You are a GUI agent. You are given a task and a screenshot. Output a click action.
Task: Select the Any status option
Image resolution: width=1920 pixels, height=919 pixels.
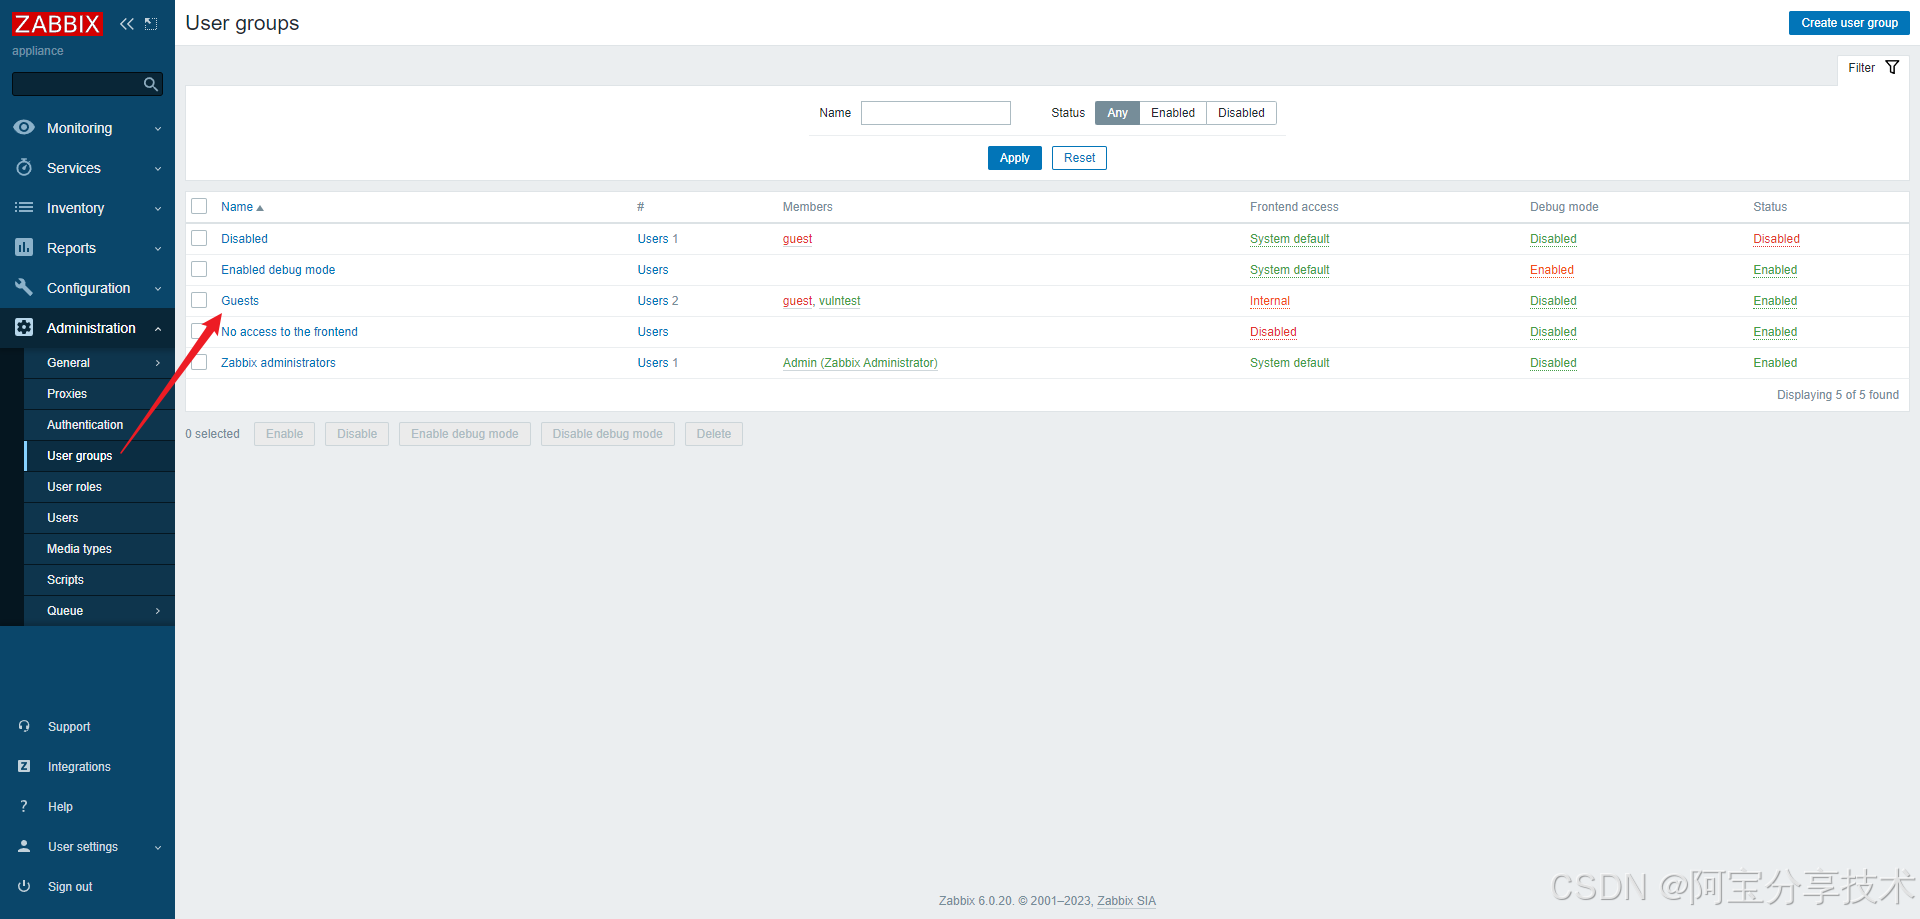tap(1117, 113)
